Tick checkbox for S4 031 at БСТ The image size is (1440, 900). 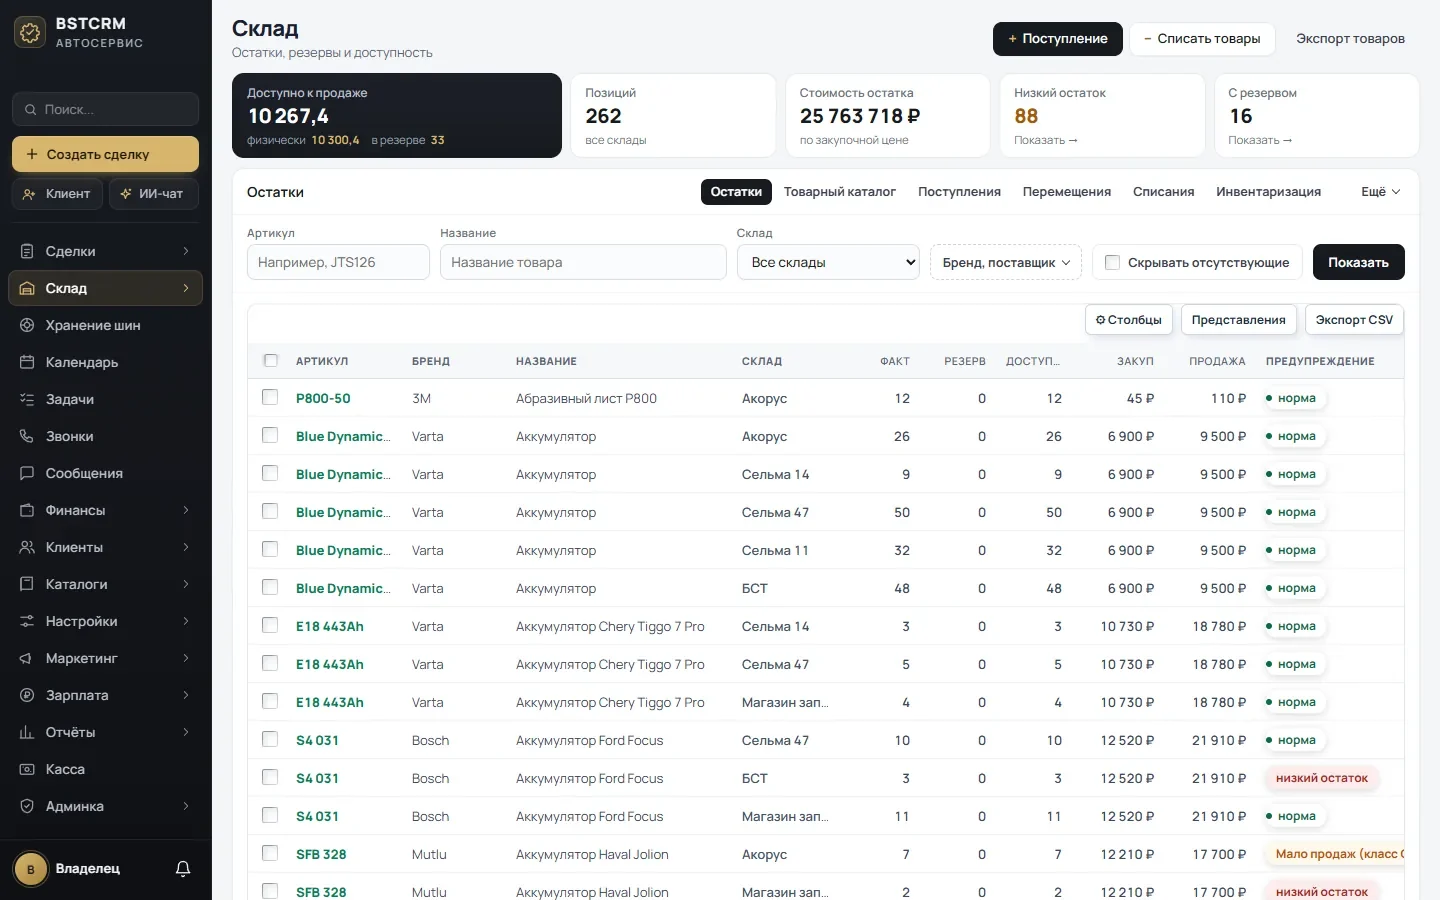pos(270,777)
